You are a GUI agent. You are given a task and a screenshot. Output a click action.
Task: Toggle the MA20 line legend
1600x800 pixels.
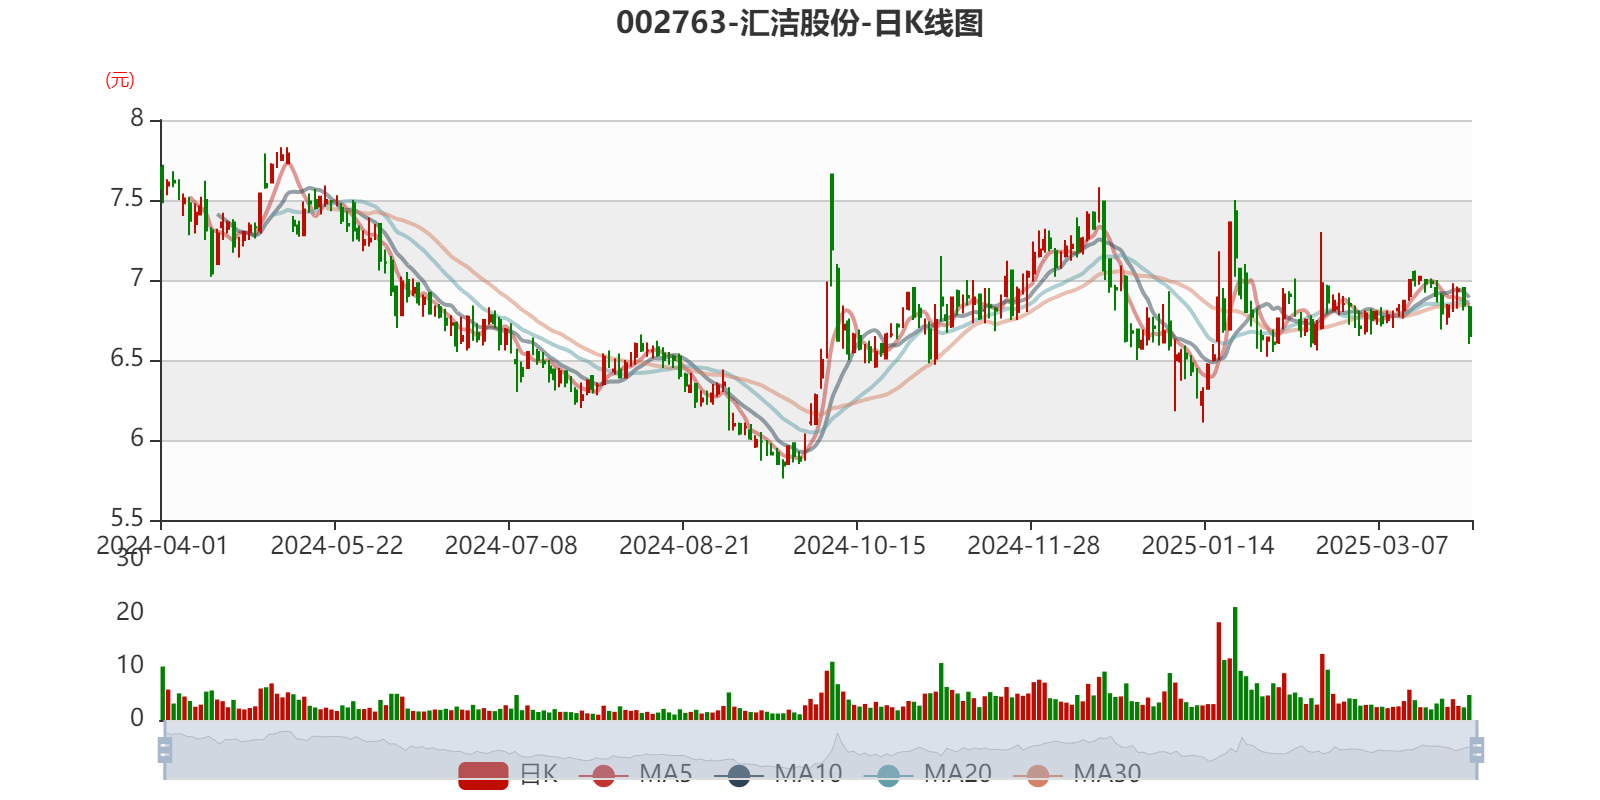coord(928,774)
